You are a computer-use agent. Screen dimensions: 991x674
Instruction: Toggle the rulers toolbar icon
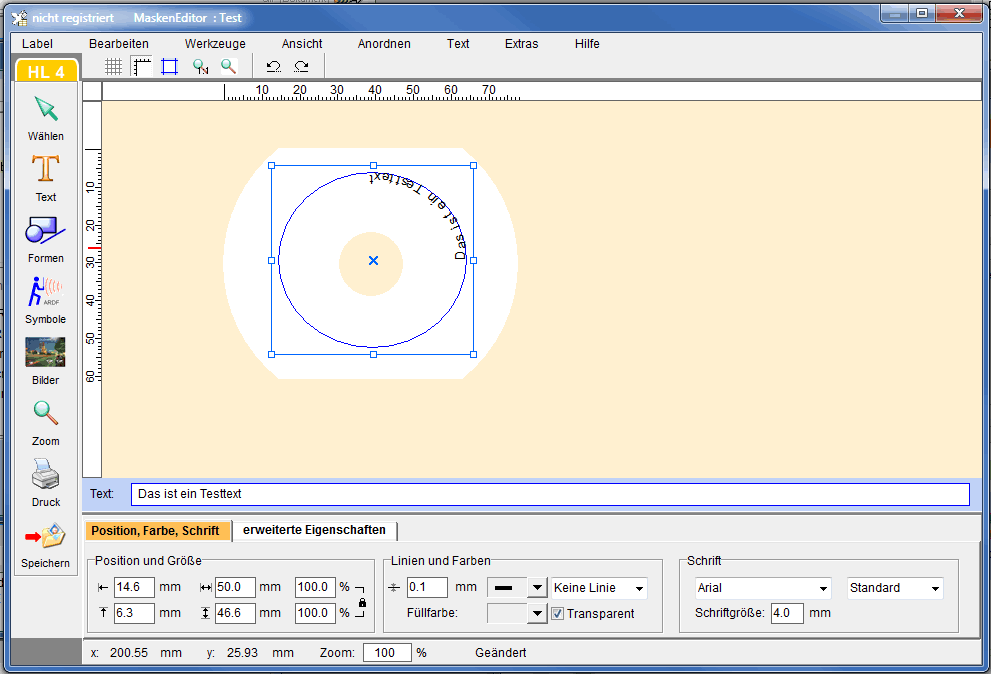point(142,66)
